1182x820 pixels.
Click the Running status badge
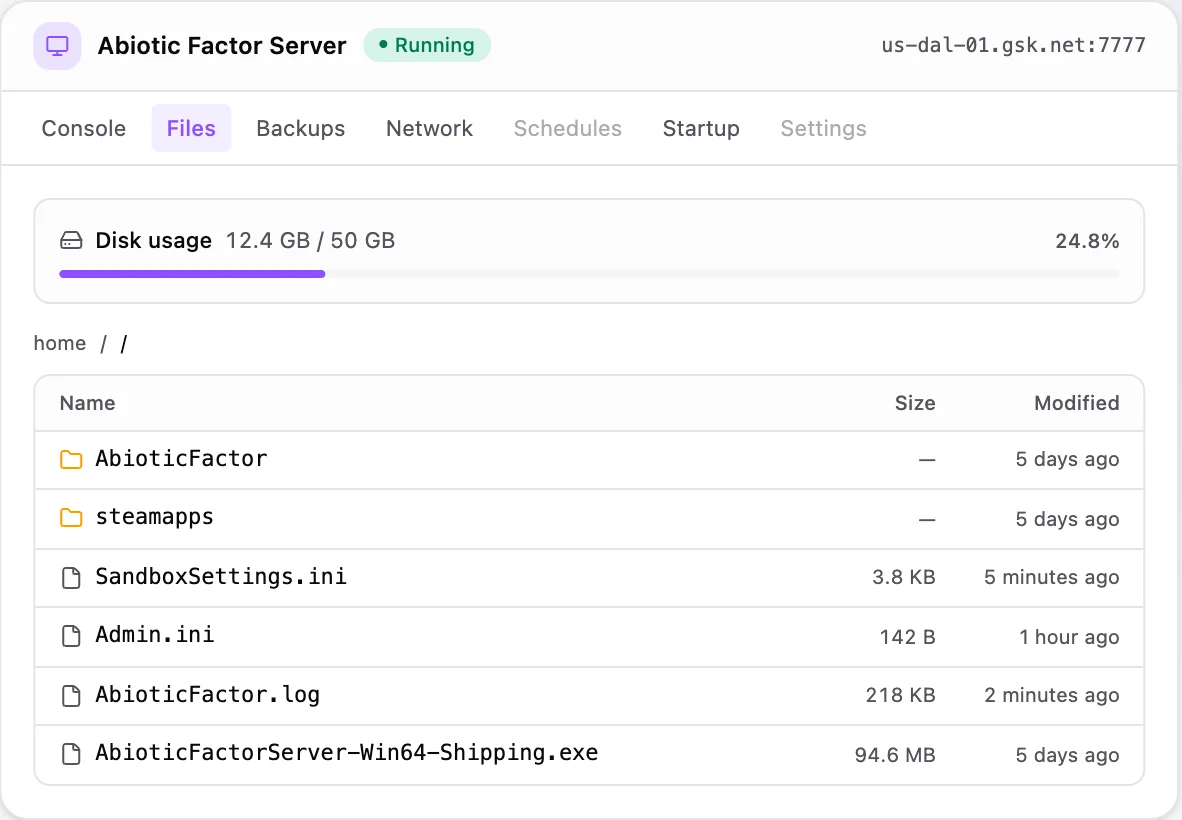(x=427, y=45)
